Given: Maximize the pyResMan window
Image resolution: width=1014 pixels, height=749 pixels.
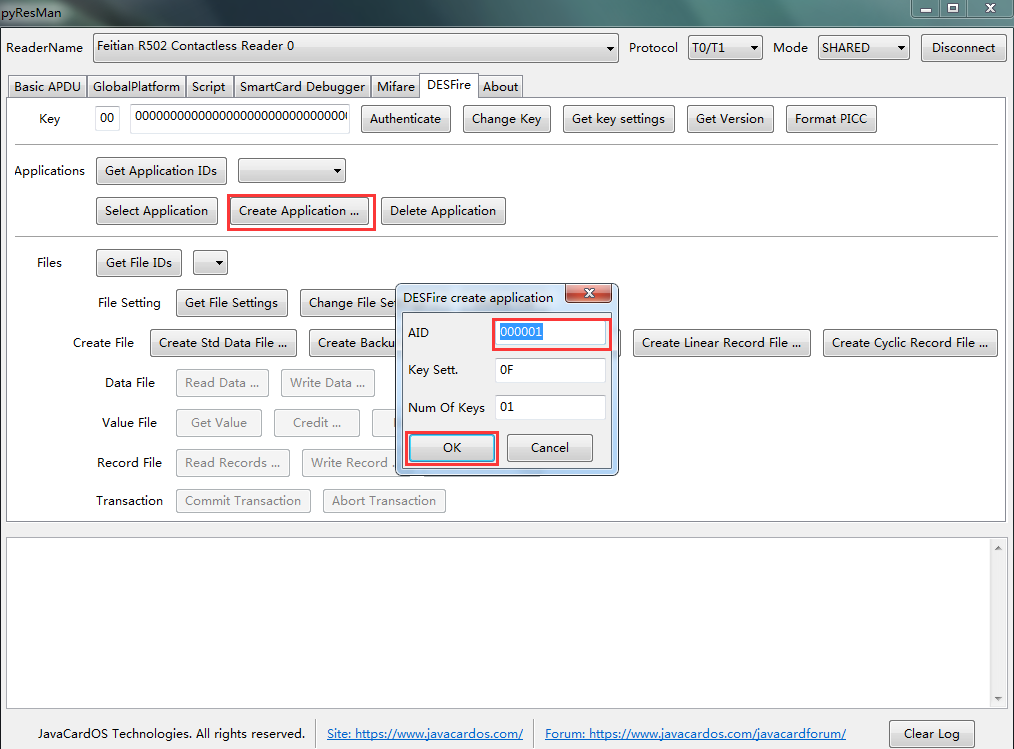Looking at the screenshot, I should point(953,8).
